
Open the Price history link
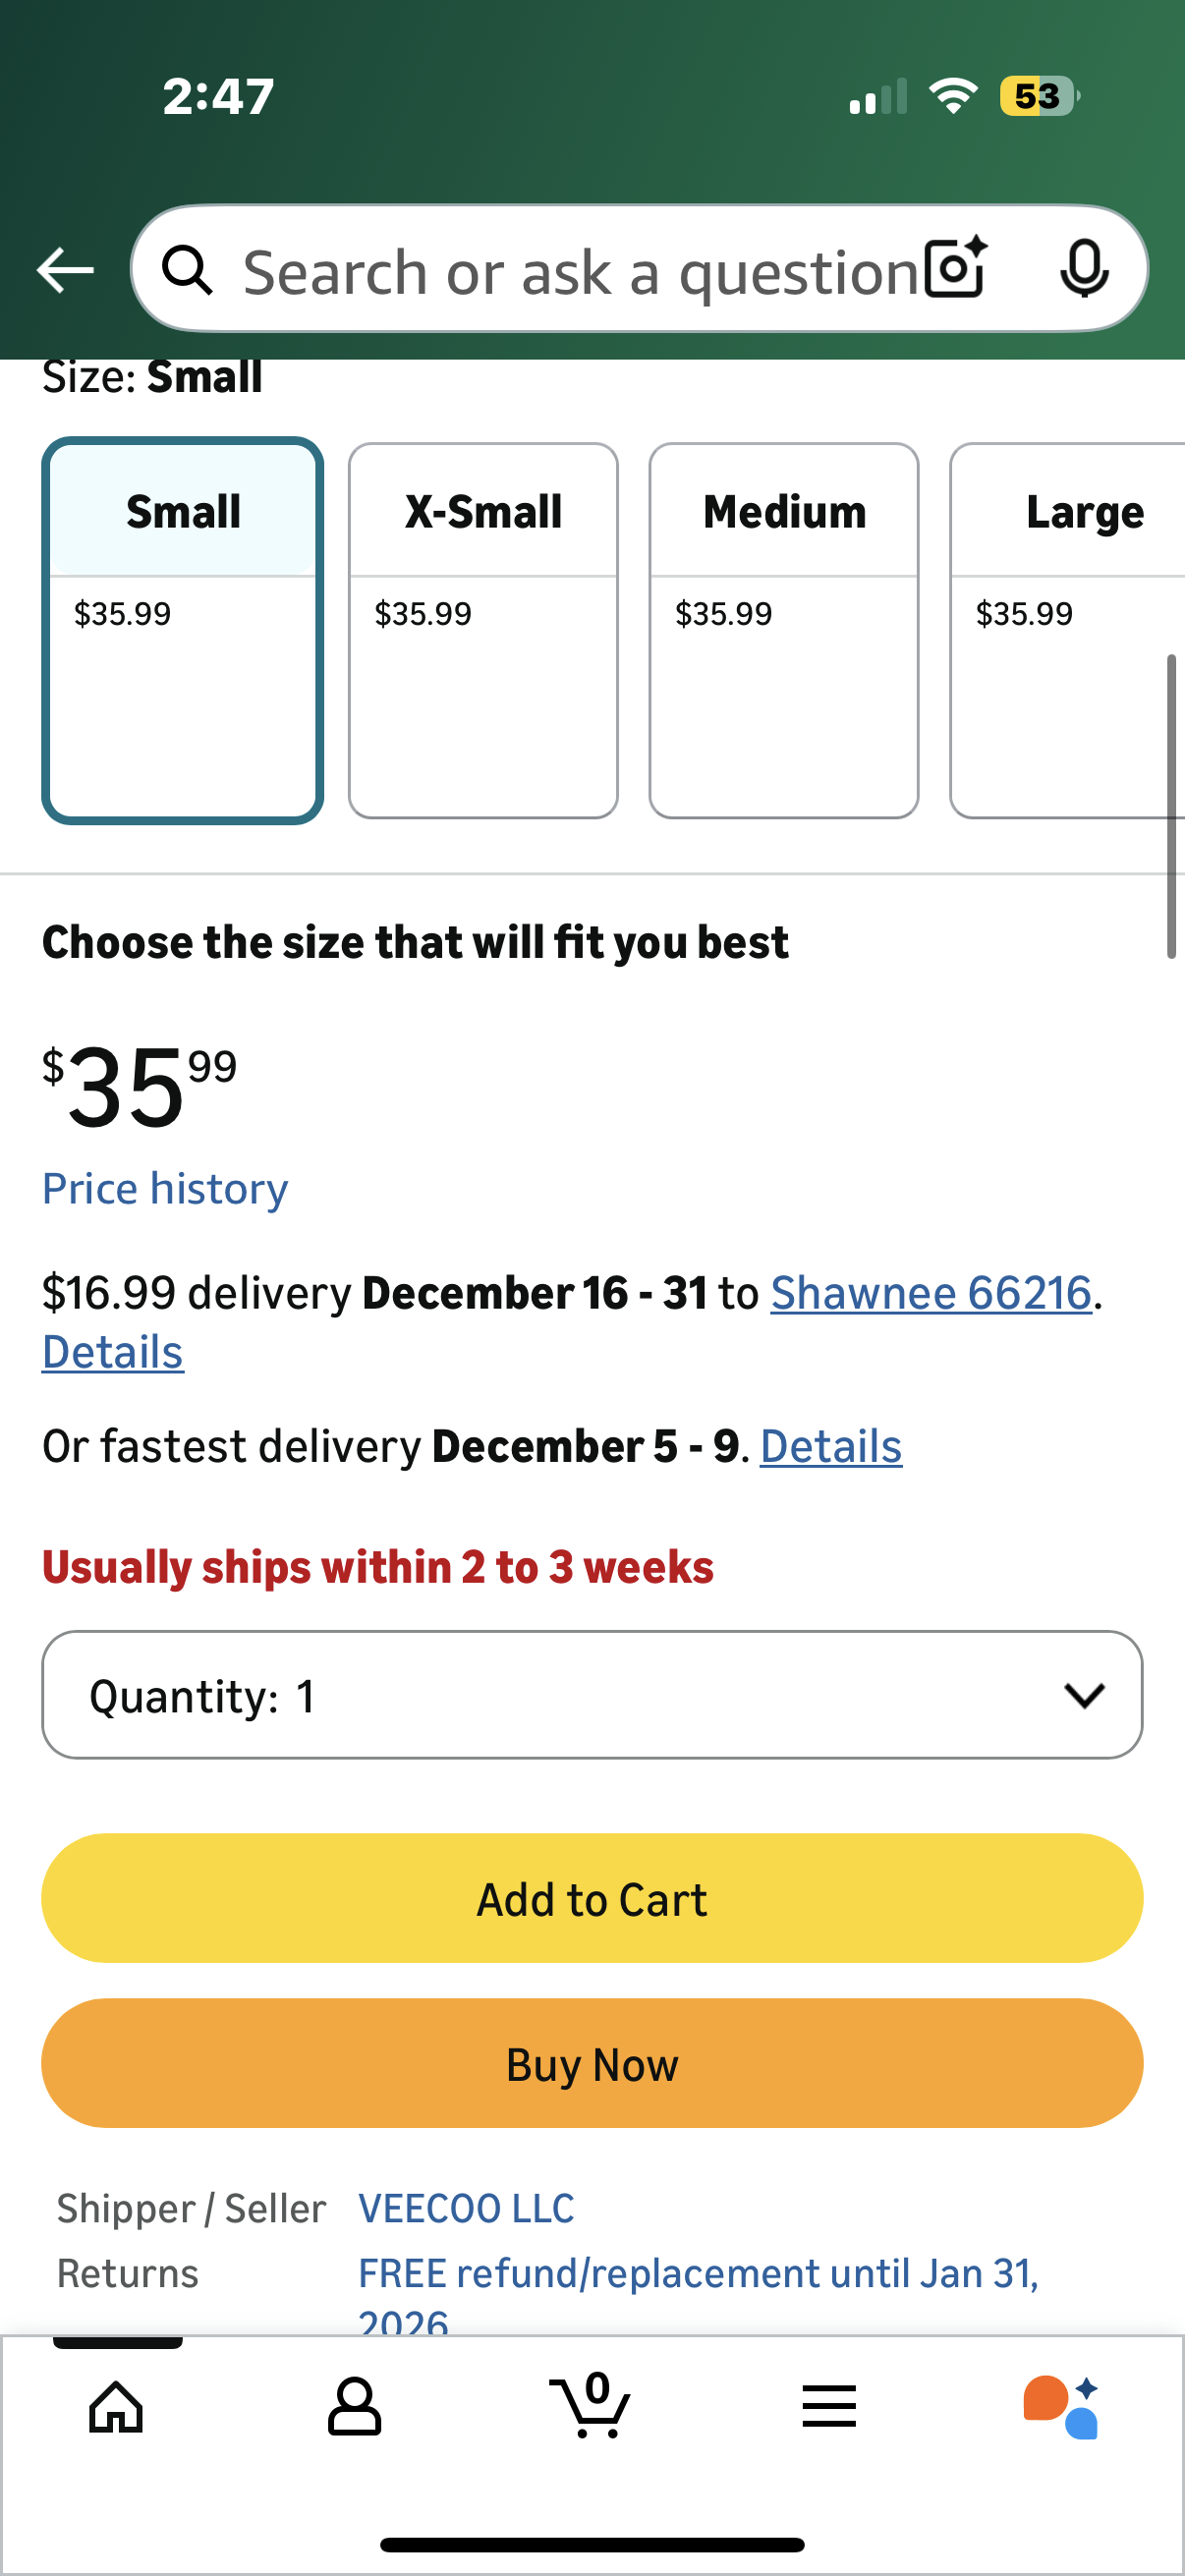click(165, 1188)
